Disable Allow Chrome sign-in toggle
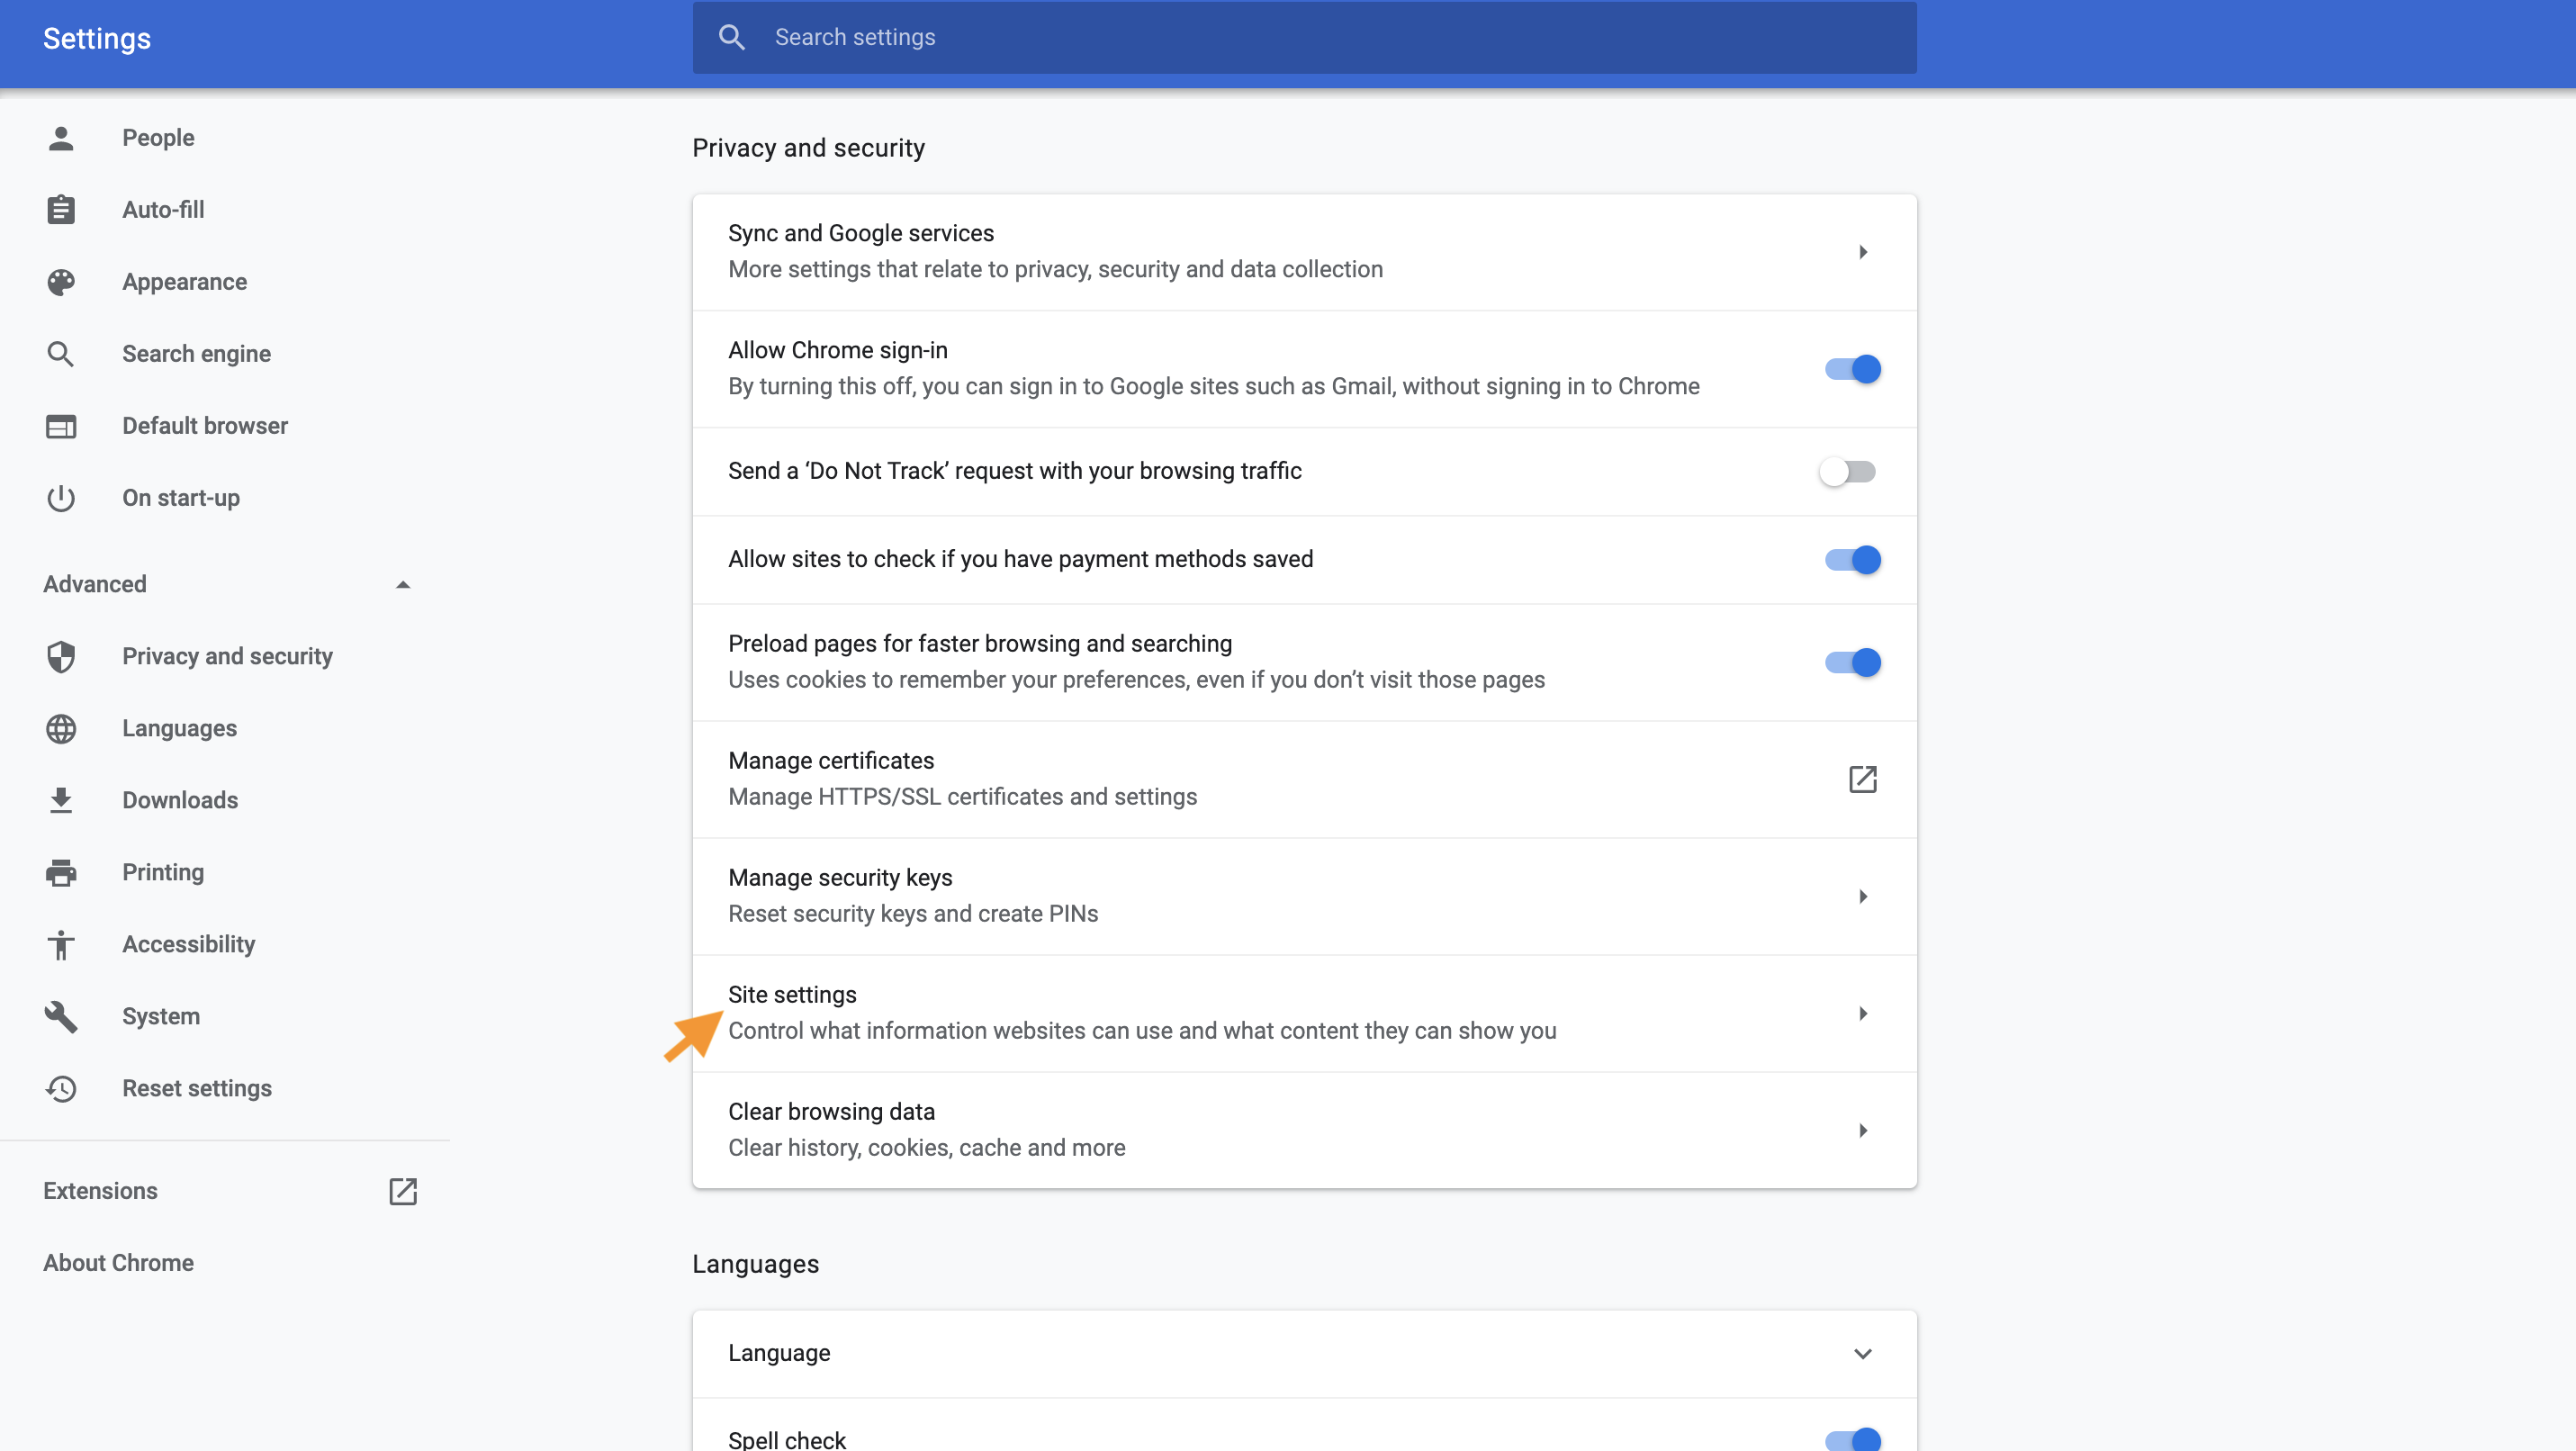Screen dimensions: 2576x1451 (1852, 369)
